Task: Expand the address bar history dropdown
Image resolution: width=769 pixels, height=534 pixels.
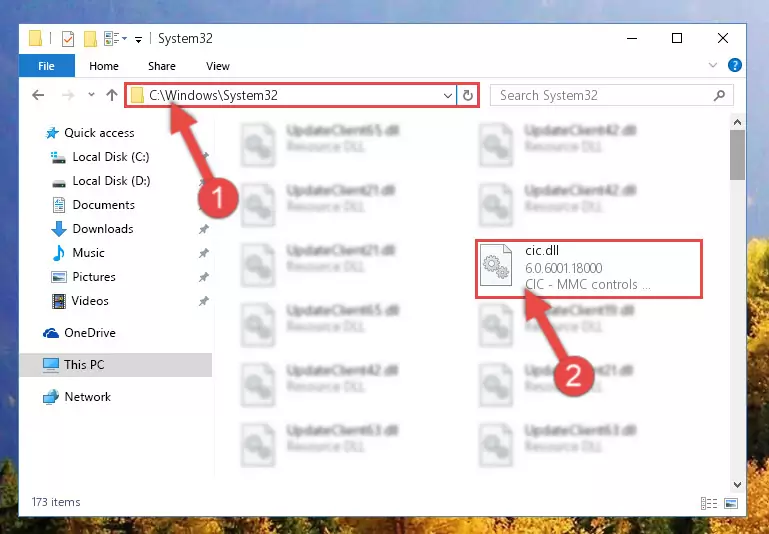Action: click(447, 96)
